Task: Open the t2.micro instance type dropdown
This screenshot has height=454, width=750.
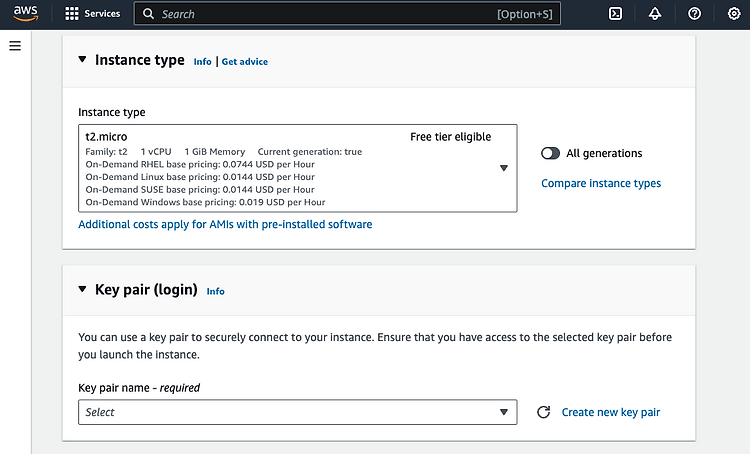Action: (x=298, y=168)
